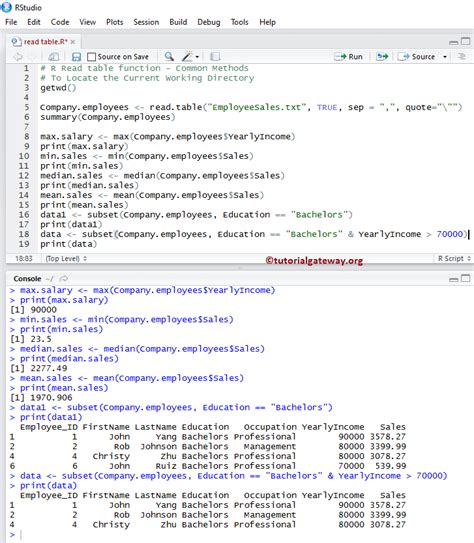Image resolution: width=474 pixels, height=543 pixels.
Task: Minimize the Console pane
Action: [454, 279]
